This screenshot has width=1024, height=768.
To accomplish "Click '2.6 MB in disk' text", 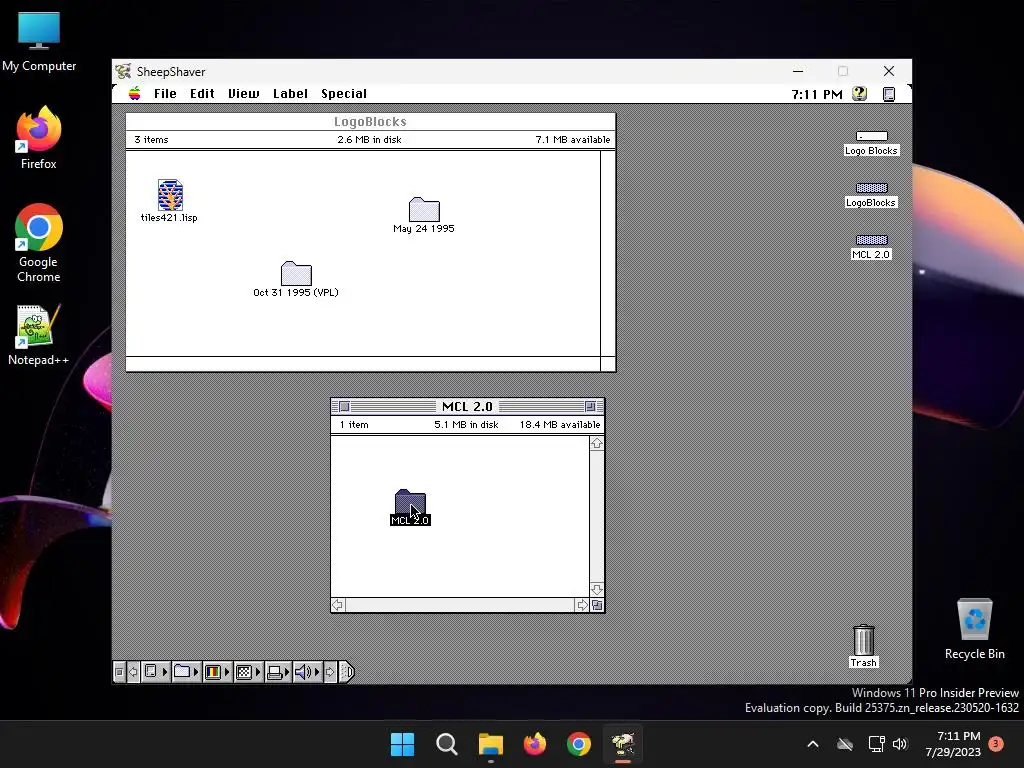I will coord(370,139).
